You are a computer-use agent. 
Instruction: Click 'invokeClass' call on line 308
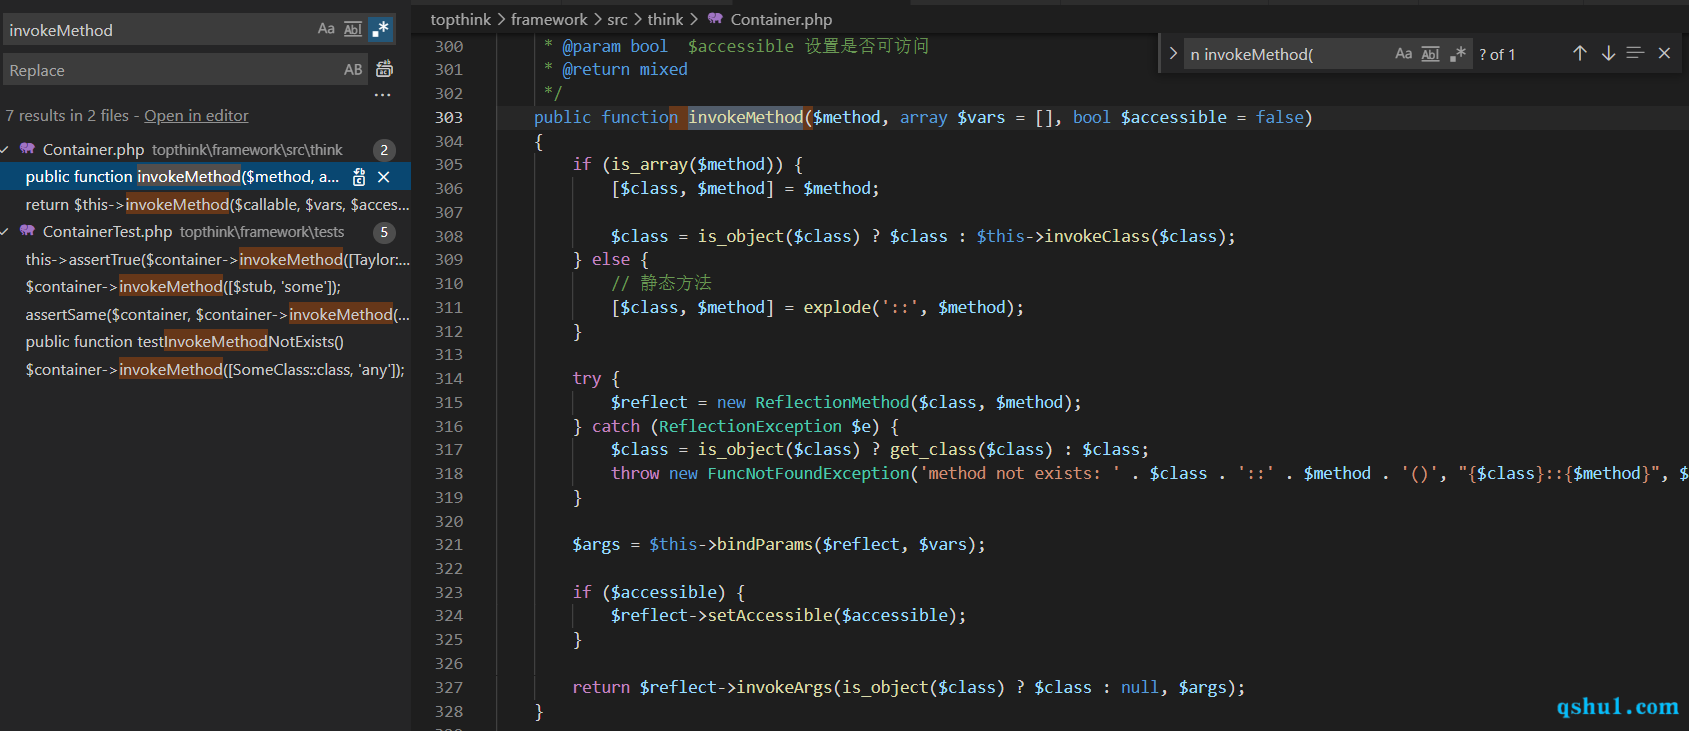pos(1097,236)
